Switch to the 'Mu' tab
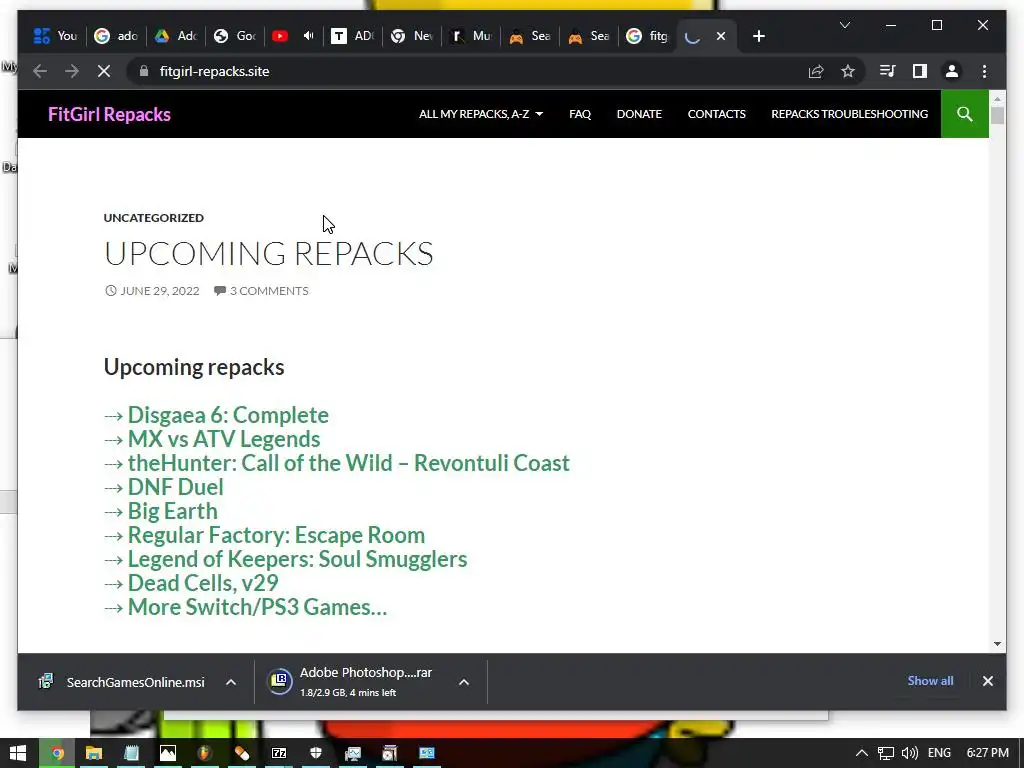Image resolution: width=1024 pixels, height=768 pixels. (x=471, y=37)
